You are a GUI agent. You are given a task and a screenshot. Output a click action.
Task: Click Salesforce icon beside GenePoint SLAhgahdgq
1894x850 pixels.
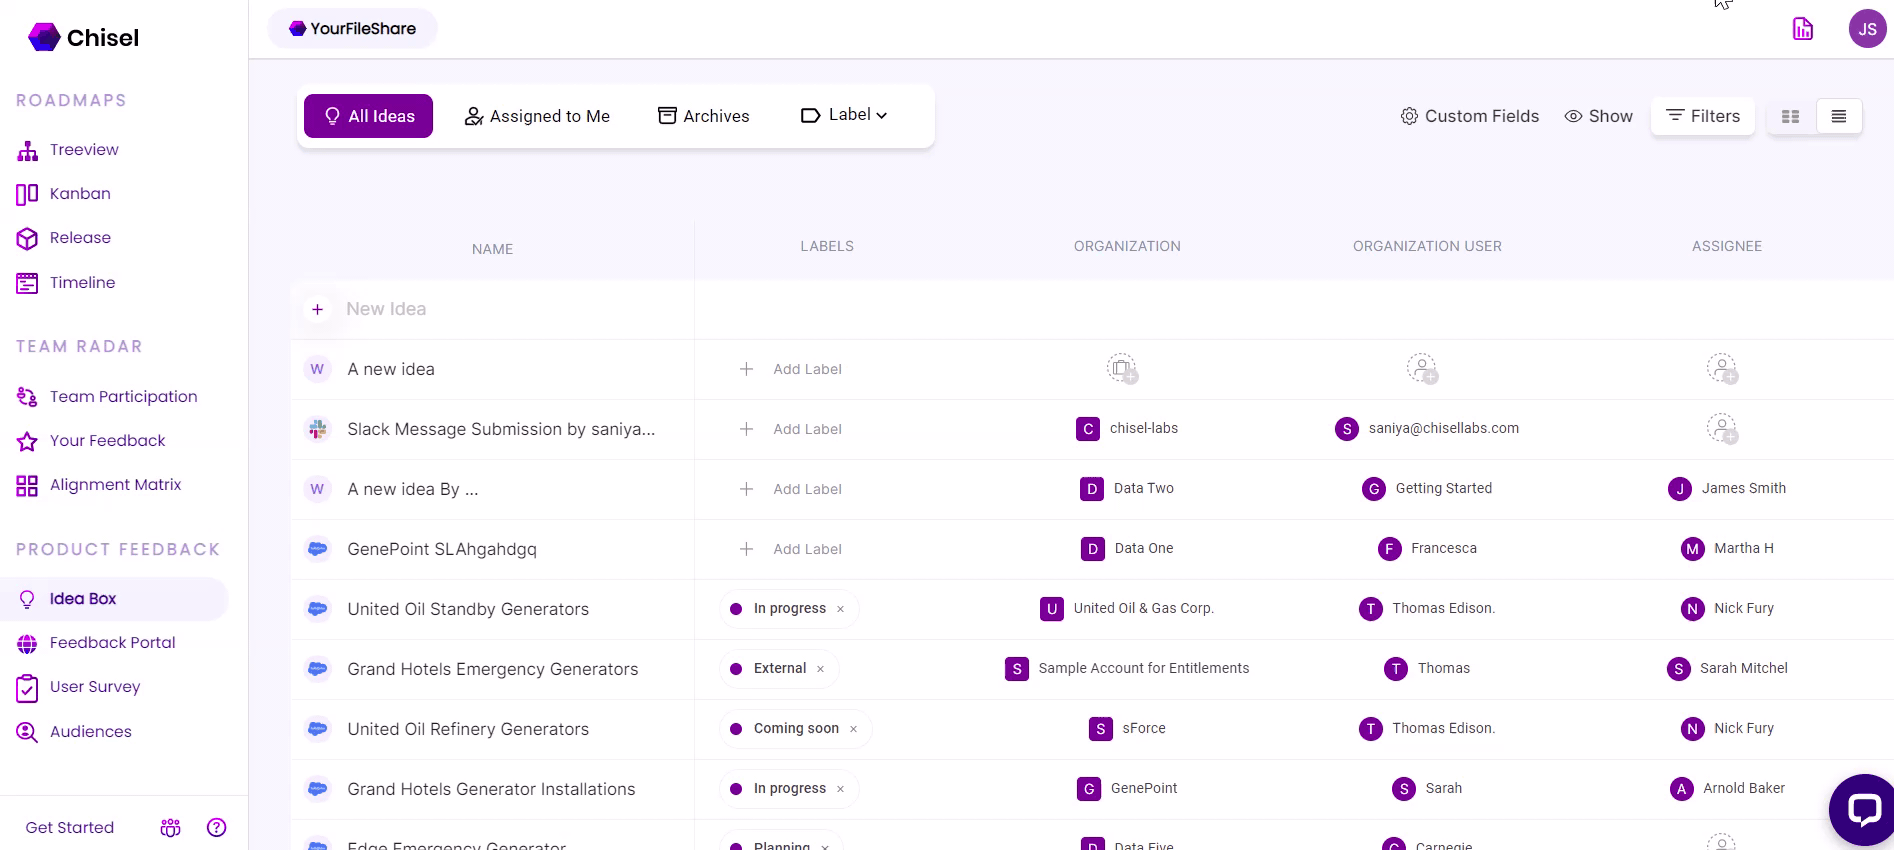tap(318, 549)
